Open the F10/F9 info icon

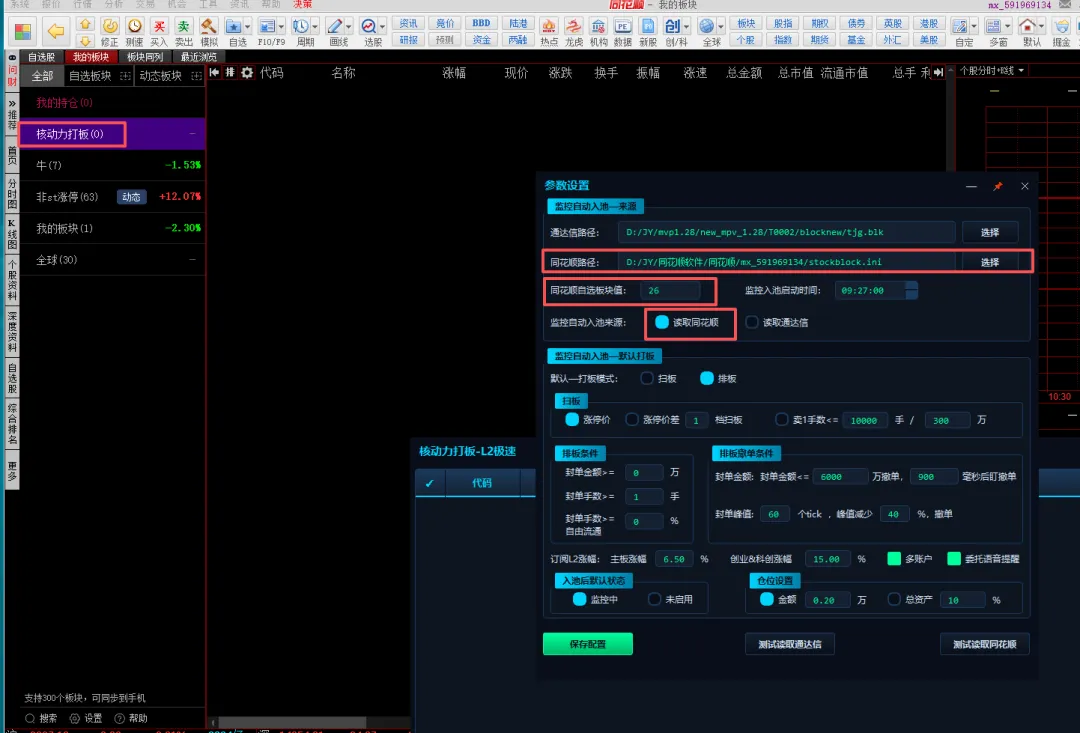pos(267,27)
